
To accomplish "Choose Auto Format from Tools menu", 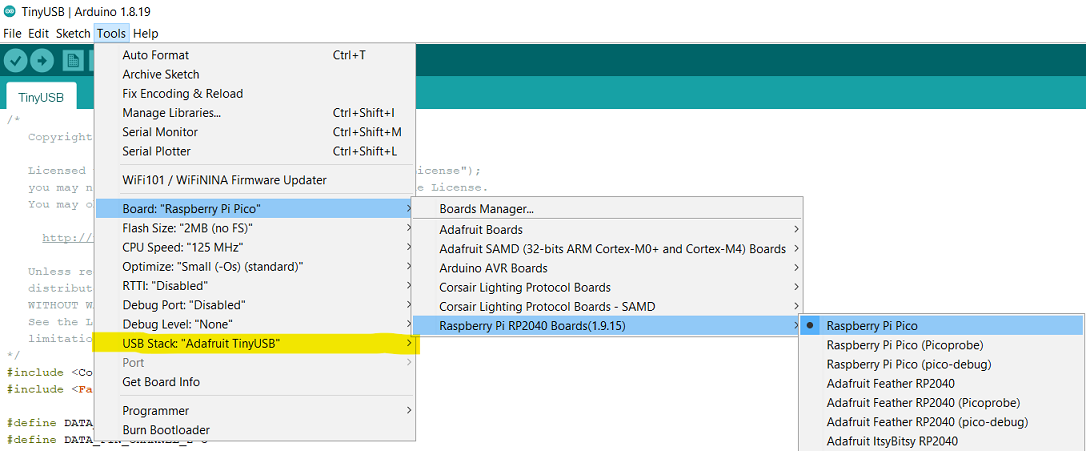I will 255,55.
